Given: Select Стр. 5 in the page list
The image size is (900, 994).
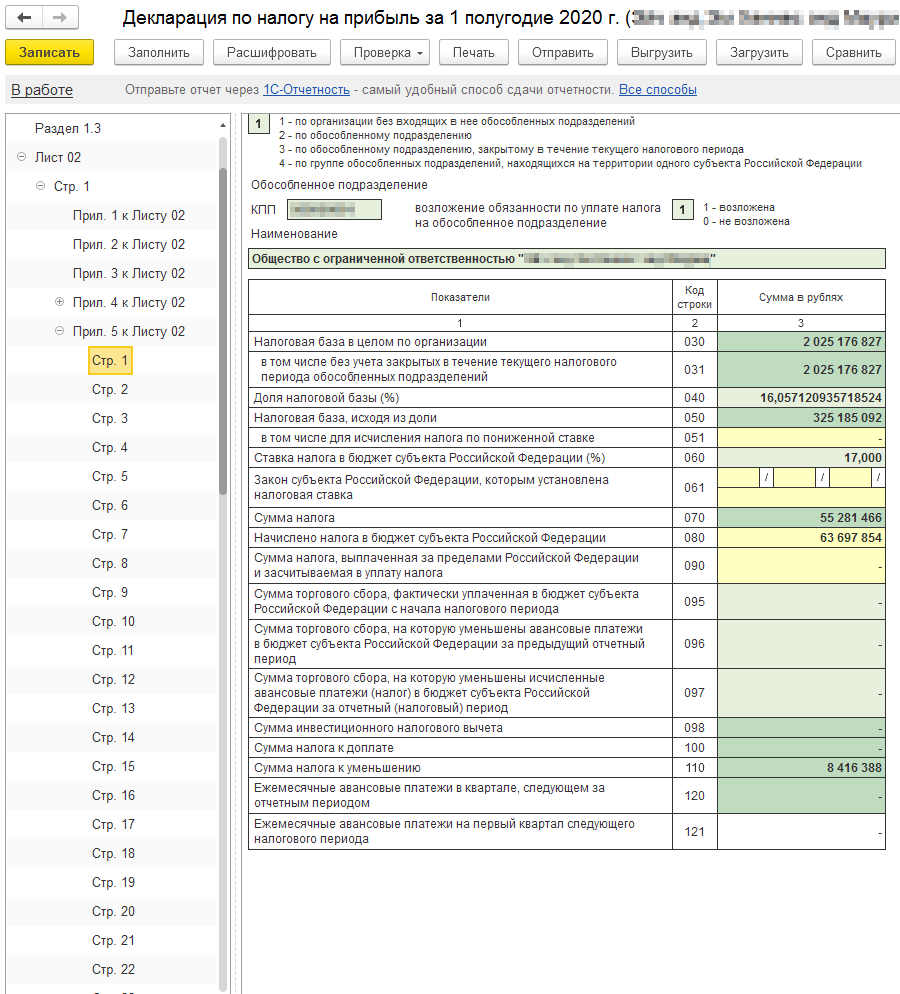Looking at the screenshot, I should coord(110,476).
